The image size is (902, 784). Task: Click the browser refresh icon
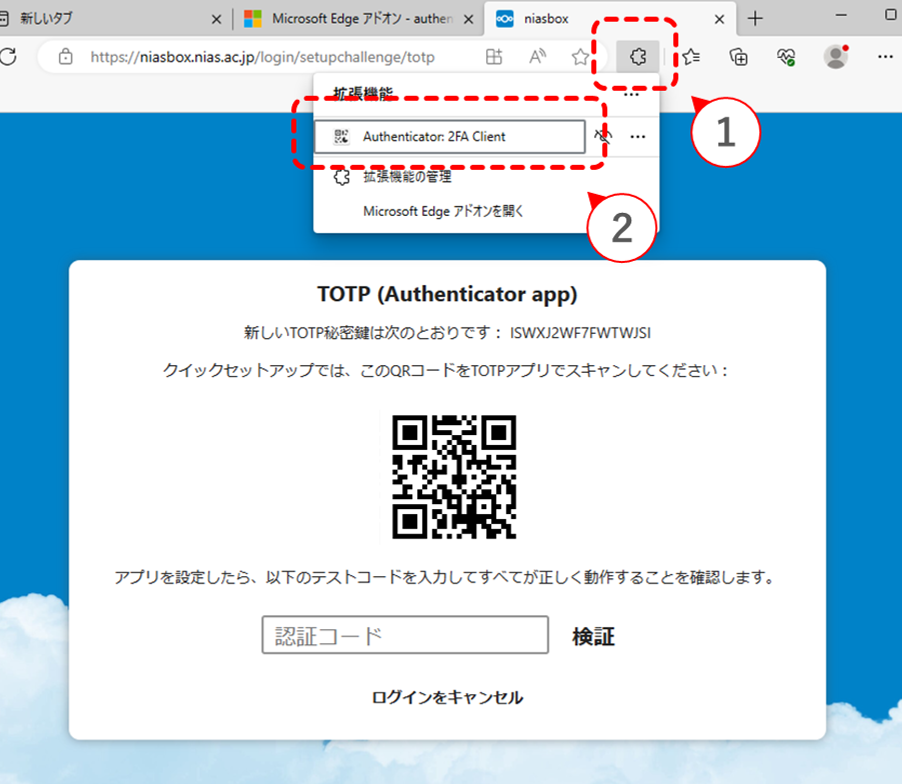click(7, 56)
